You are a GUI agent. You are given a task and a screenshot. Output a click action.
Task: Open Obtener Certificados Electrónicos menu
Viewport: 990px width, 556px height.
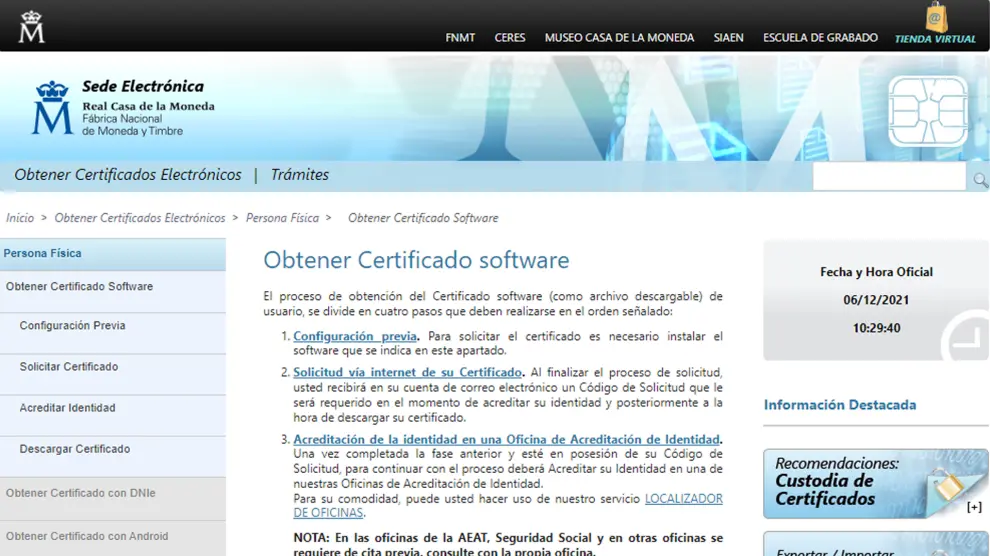(128, 175)
